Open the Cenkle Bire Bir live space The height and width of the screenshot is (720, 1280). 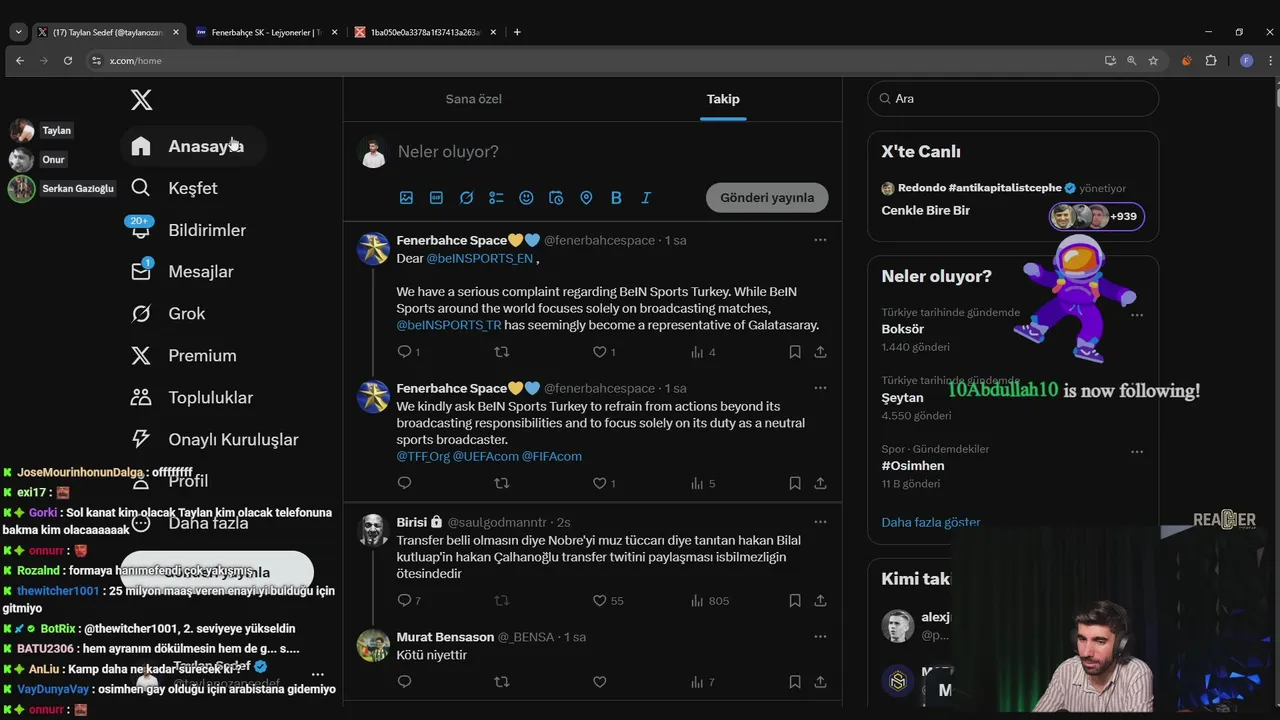(926, 211)
